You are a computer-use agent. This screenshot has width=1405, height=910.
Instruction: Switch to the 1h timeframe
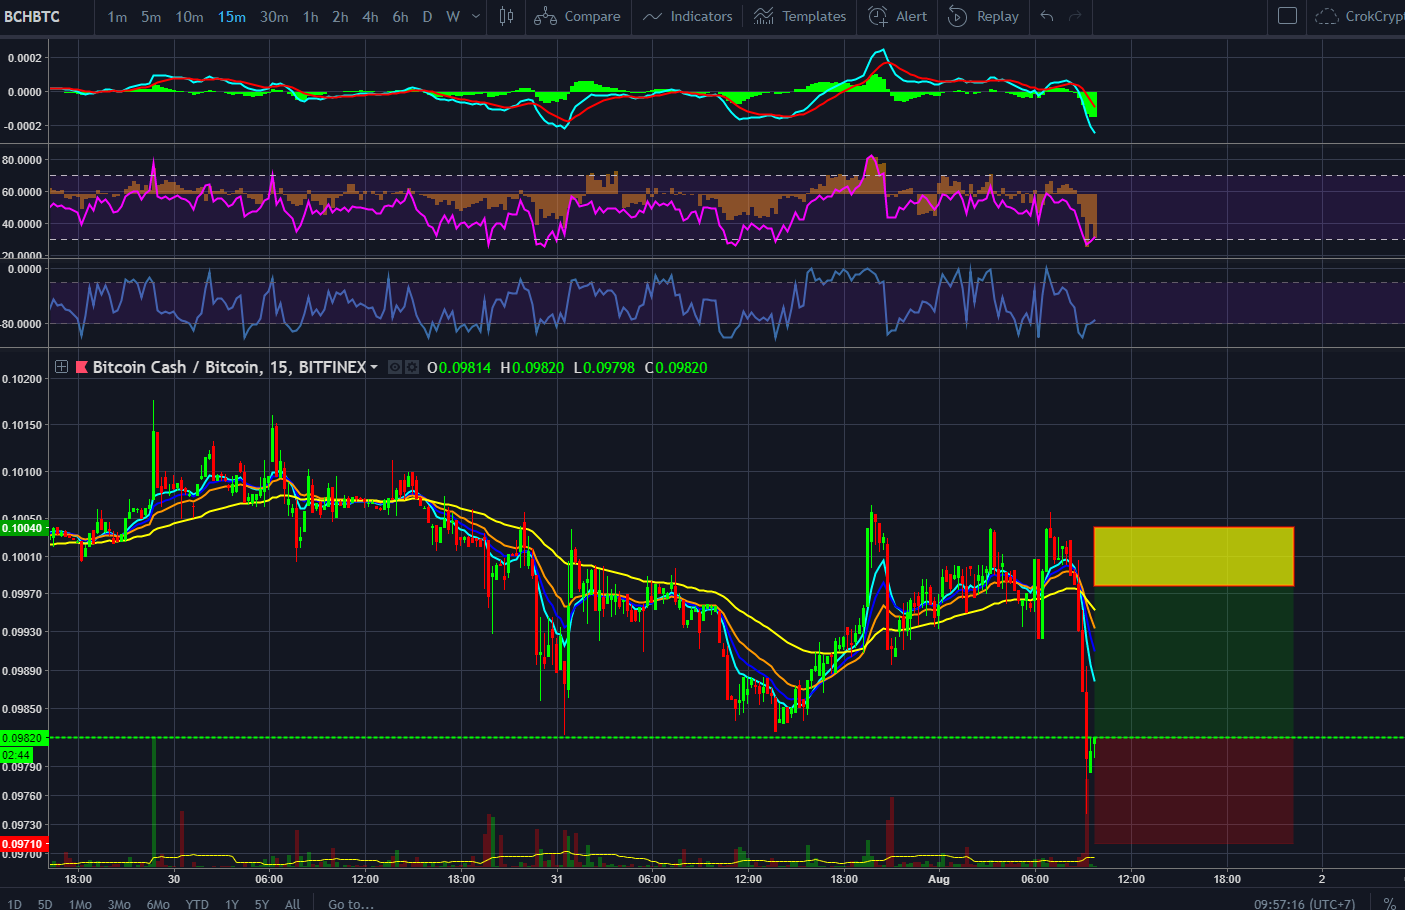(x=311, y=16)
